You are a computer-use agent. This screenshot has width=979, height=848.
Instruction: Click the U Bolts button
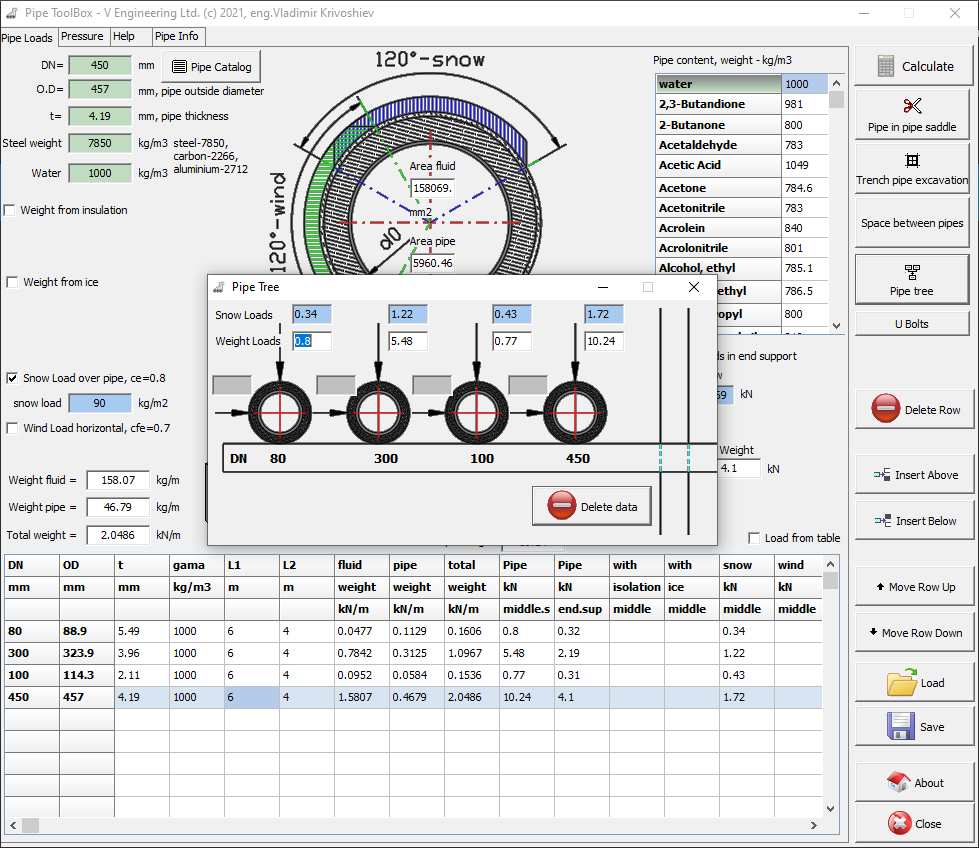(912, 324)
